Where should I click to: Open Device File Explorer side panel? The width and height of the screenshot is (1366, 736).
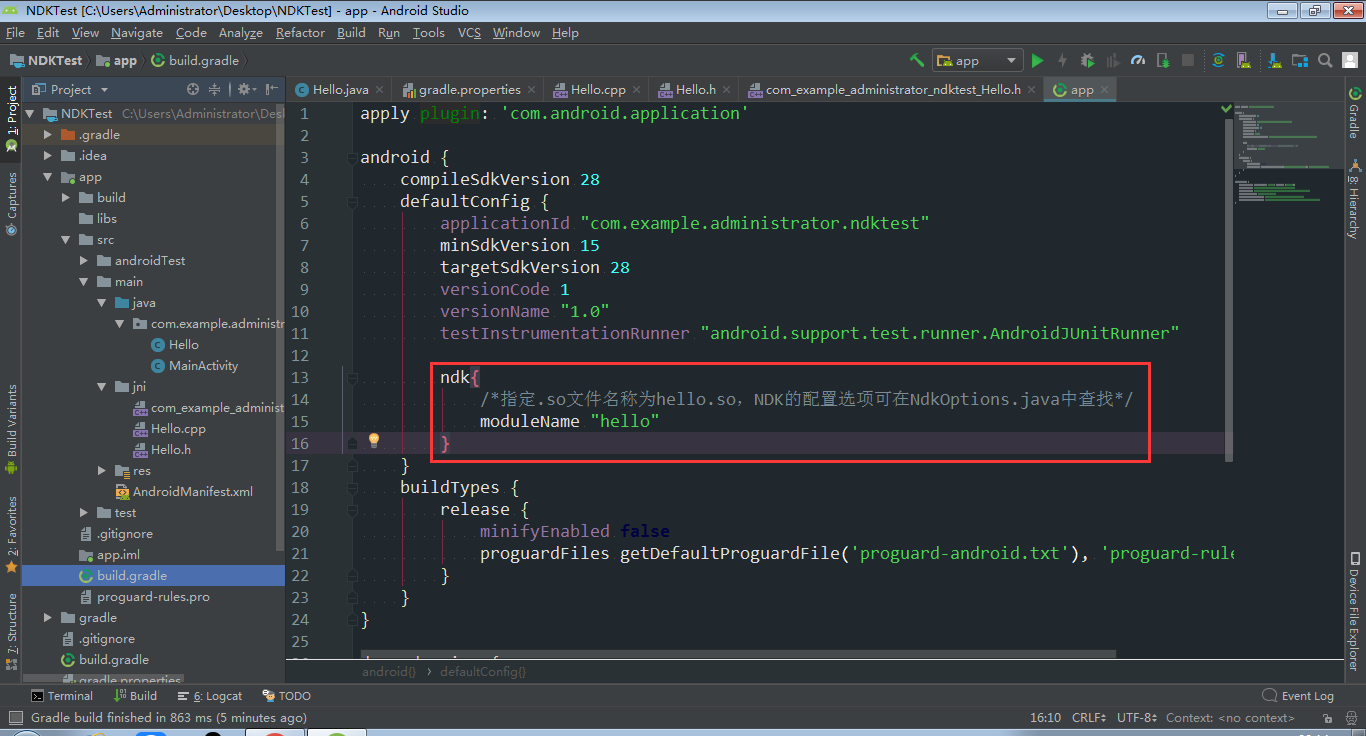[1354, 610]
